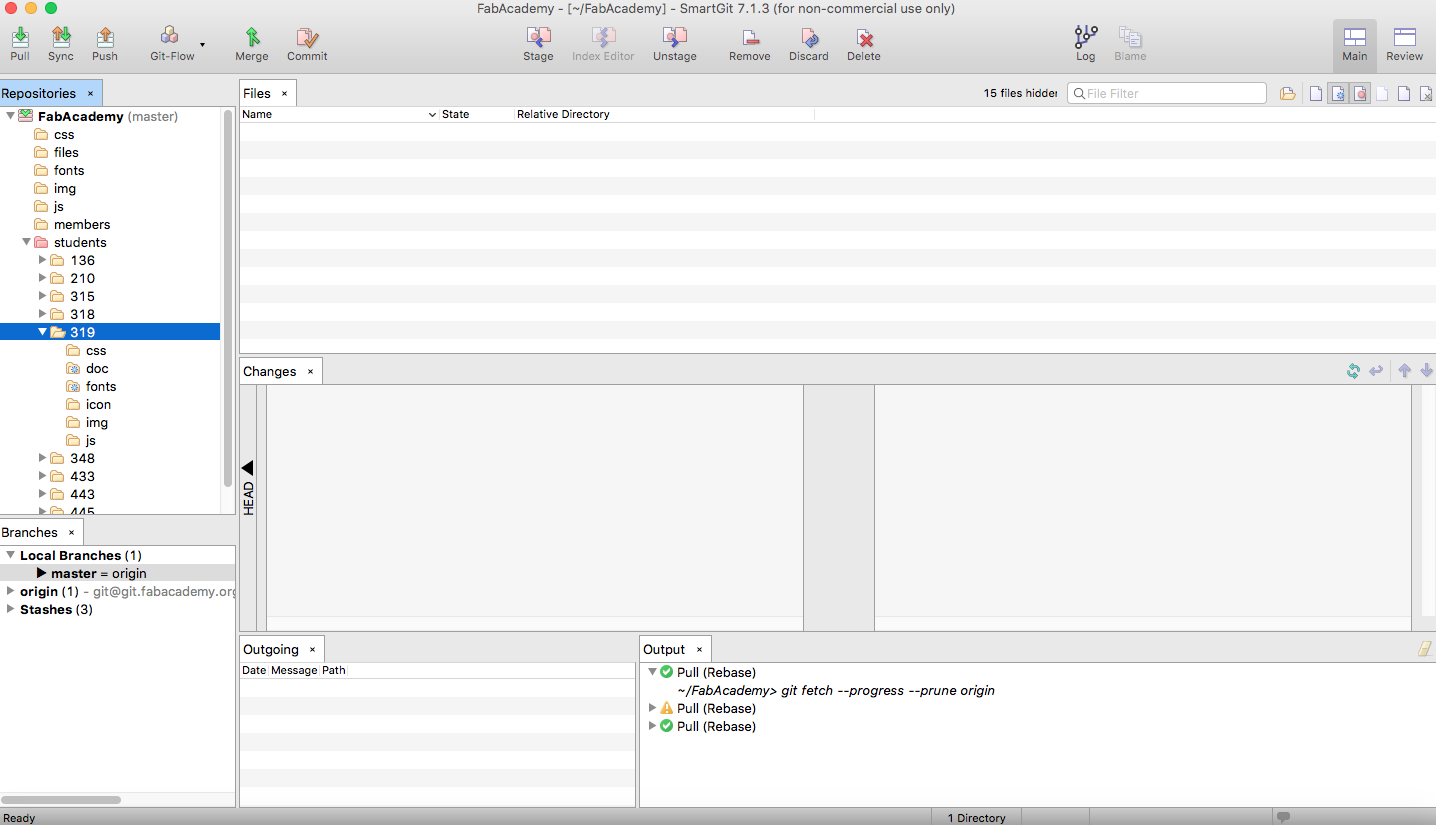Collapse the first Pull (Rebase) output entry
The image size is (1436, 825).
(652, 672)
